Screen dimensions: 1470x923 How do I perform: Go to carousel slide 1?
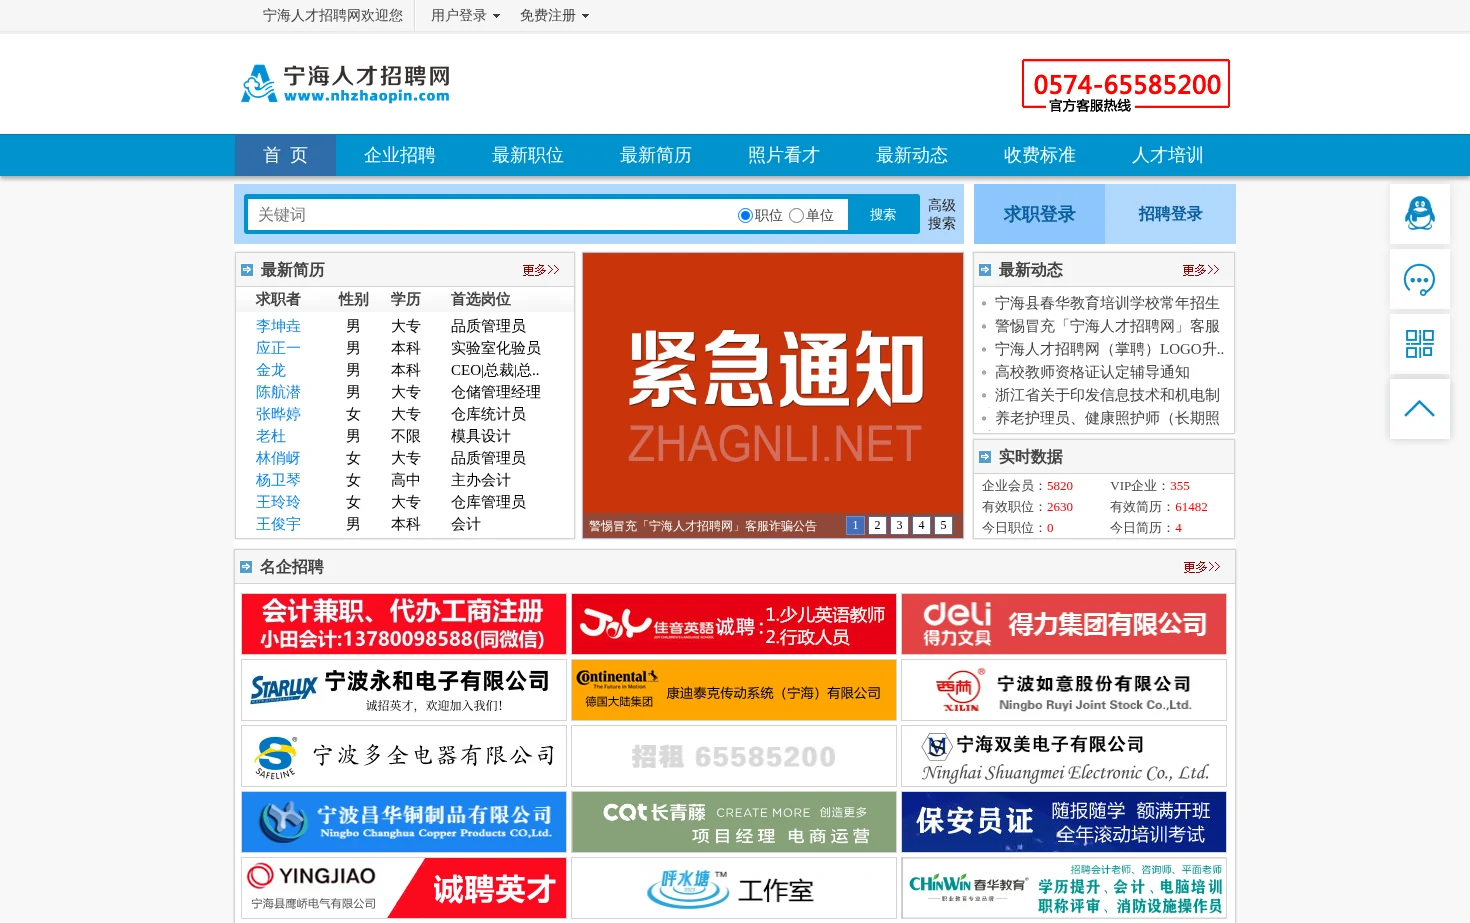(x=855, y=525)
